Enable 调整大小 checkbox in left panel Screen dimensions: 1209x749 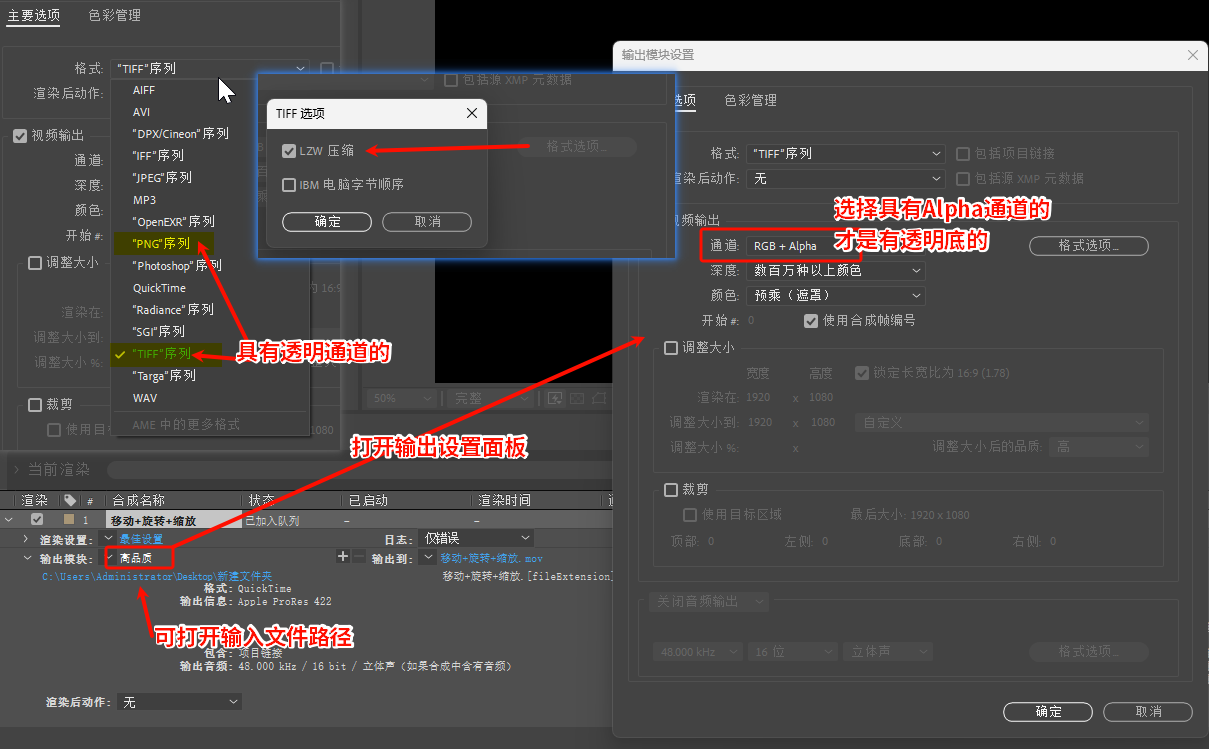coord(35,263)
